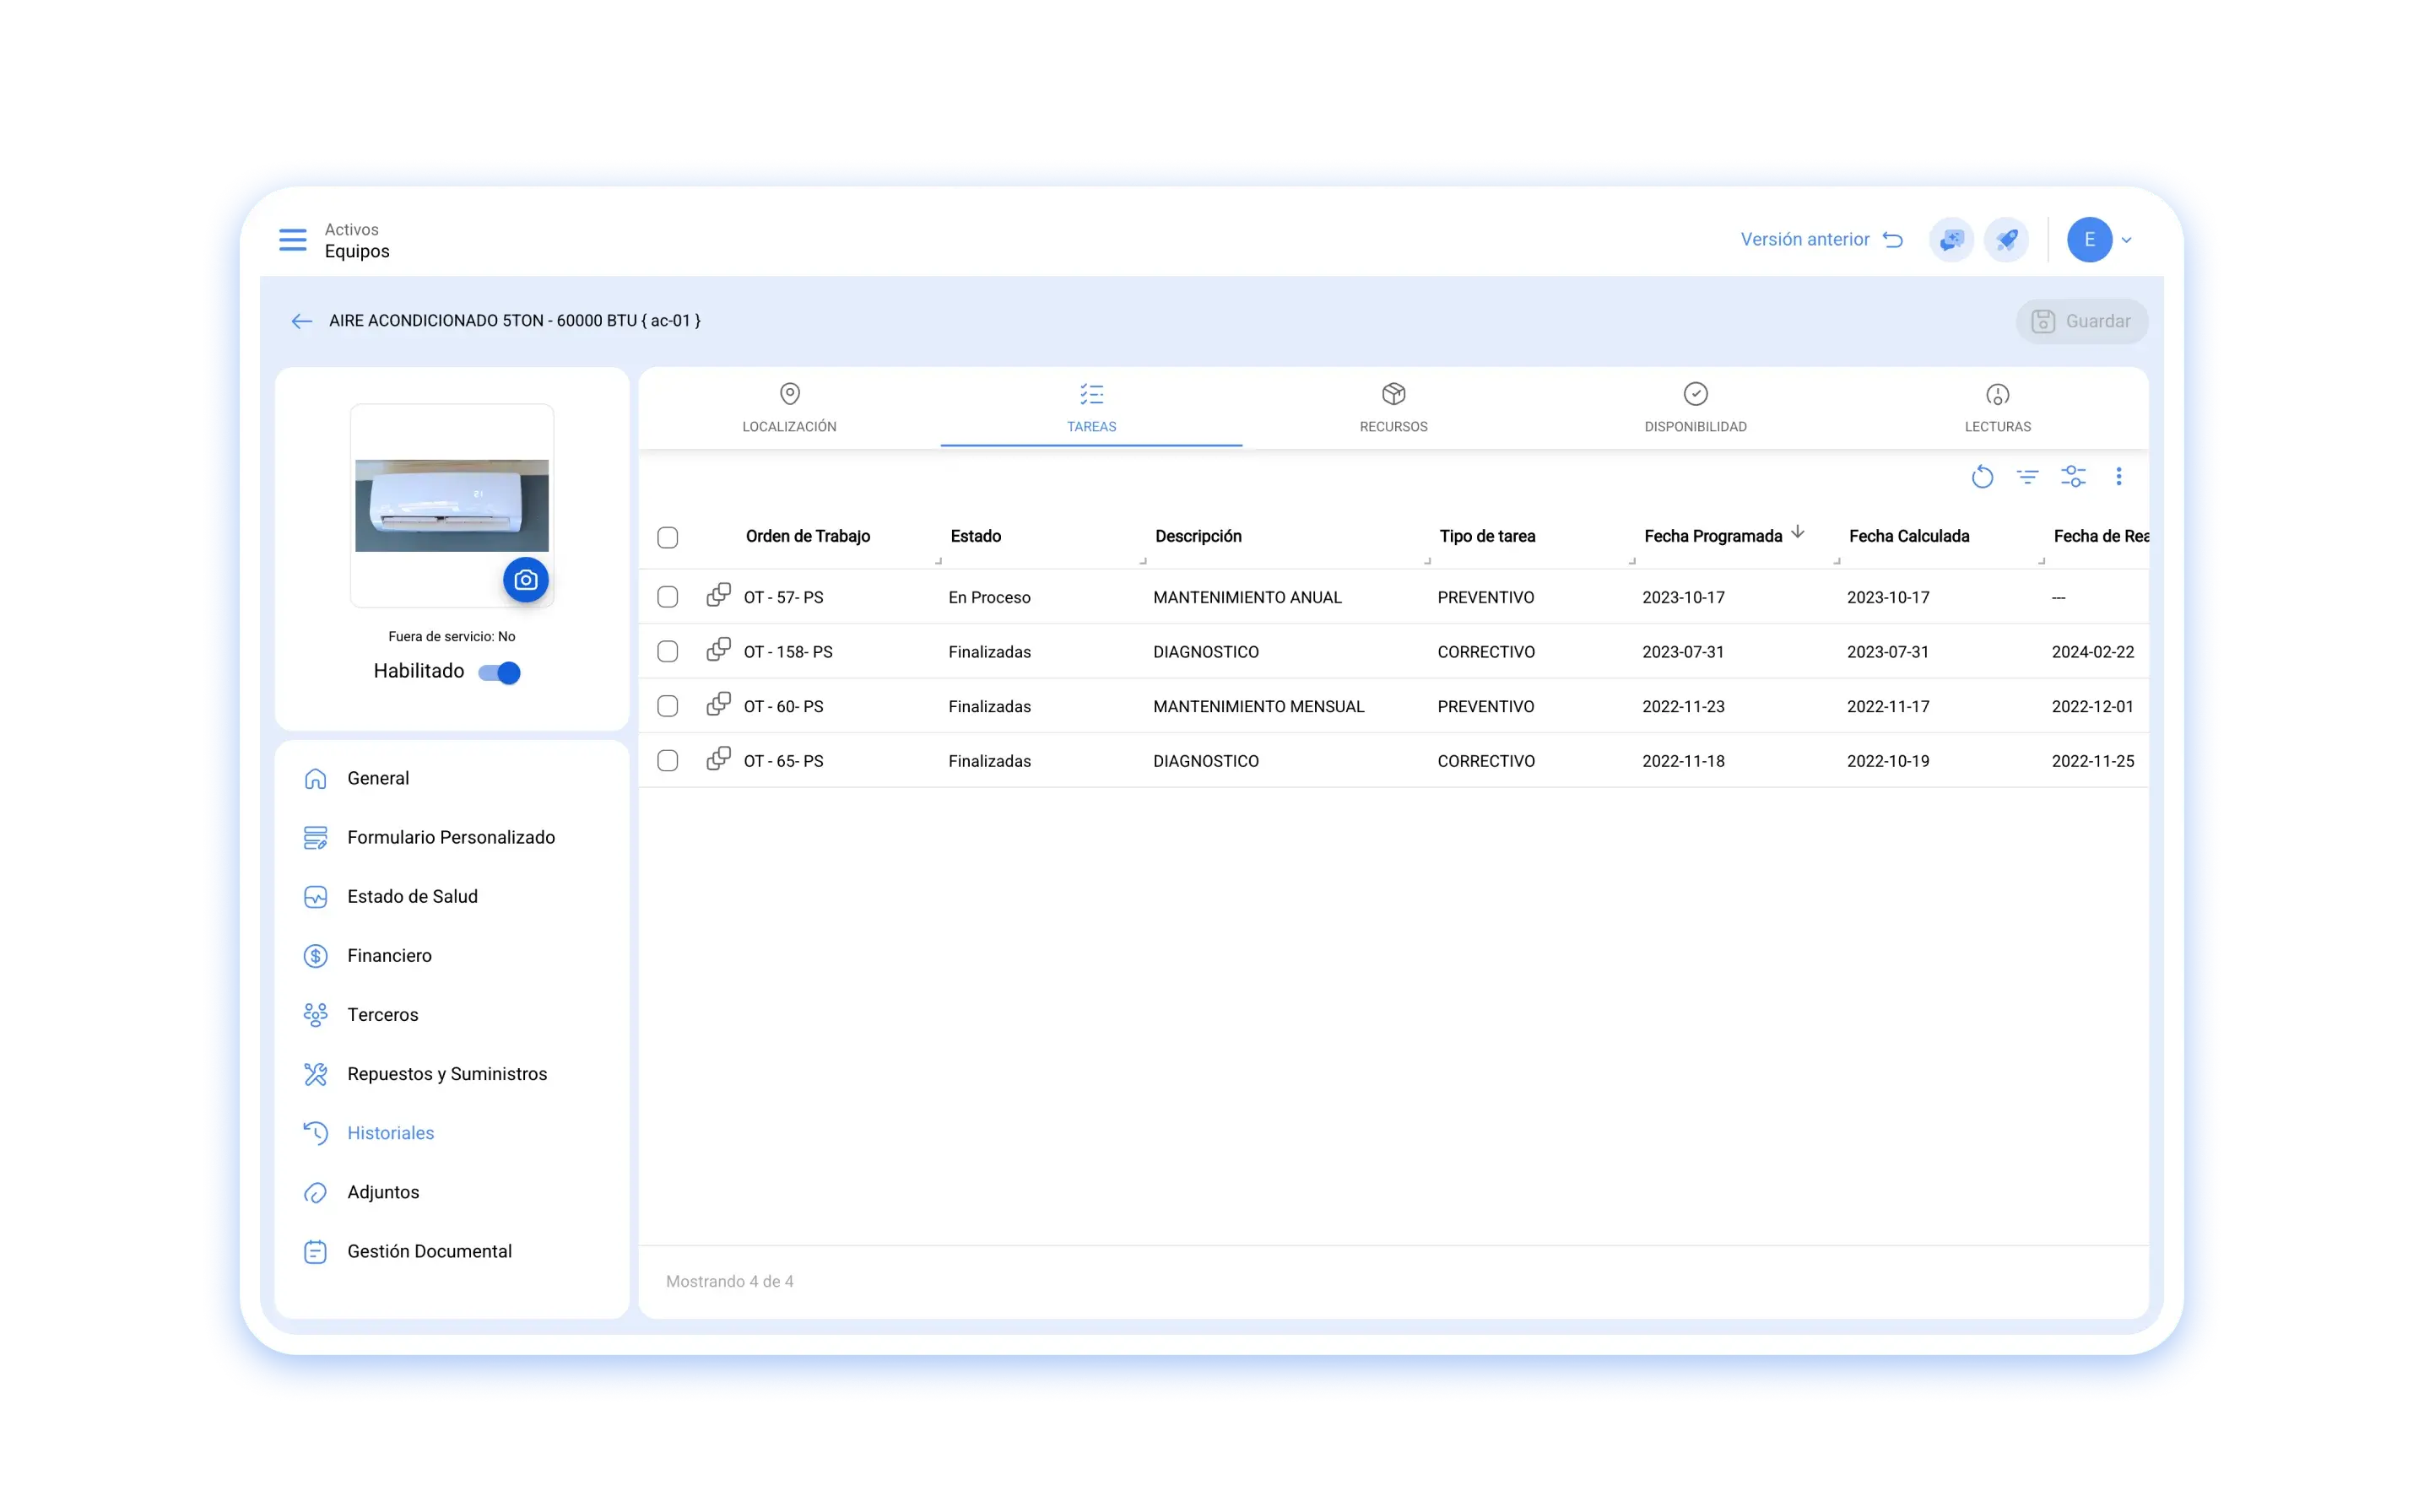
Task: Select checkbox for row OT - 158- PS
Action: [x=667, y=652]
